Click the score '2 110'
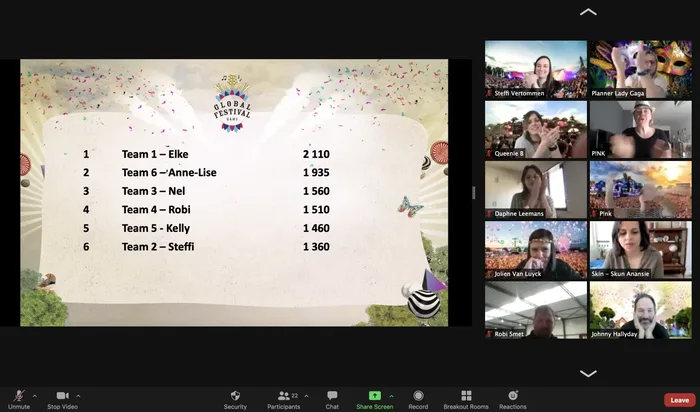This screenshot has width=700, height=412. click(316, 154)
